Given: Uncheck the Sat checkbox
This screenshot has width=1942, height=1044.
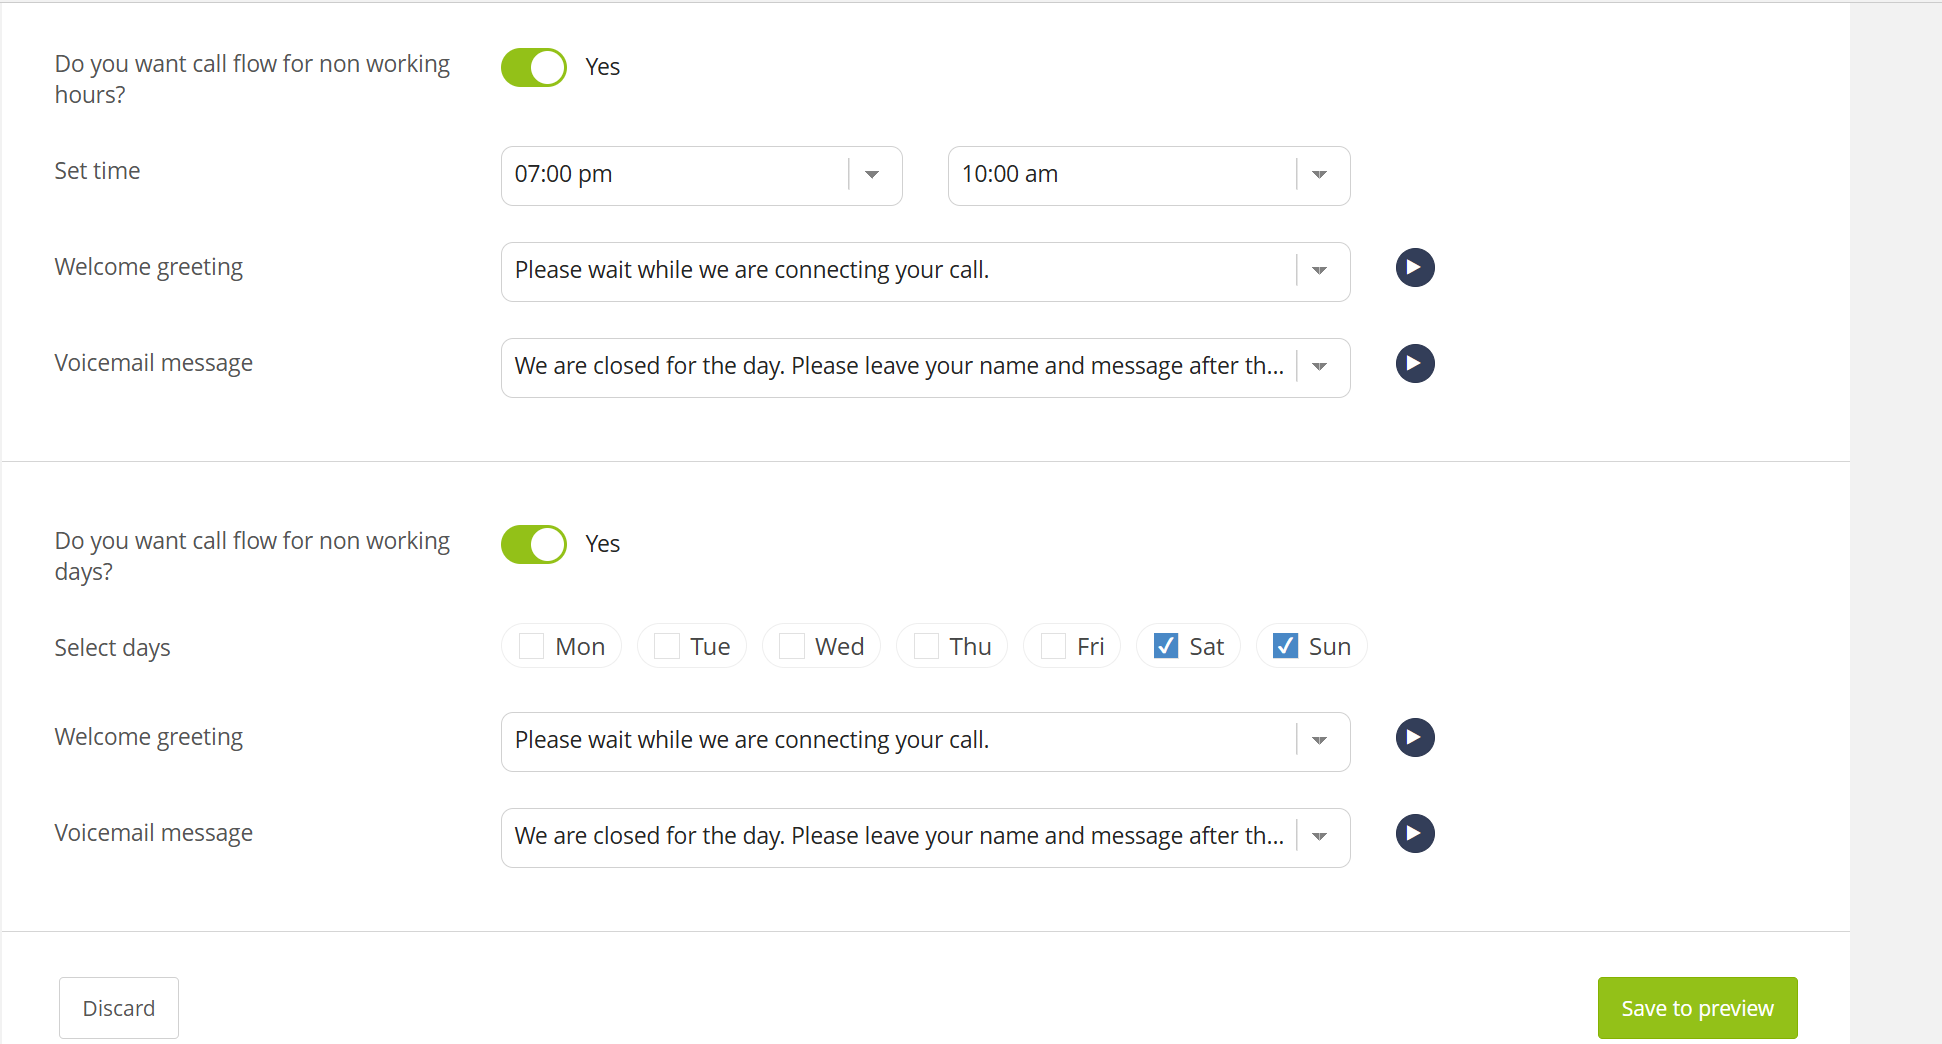Looking at the screenshot, I should pos(1166,646).
